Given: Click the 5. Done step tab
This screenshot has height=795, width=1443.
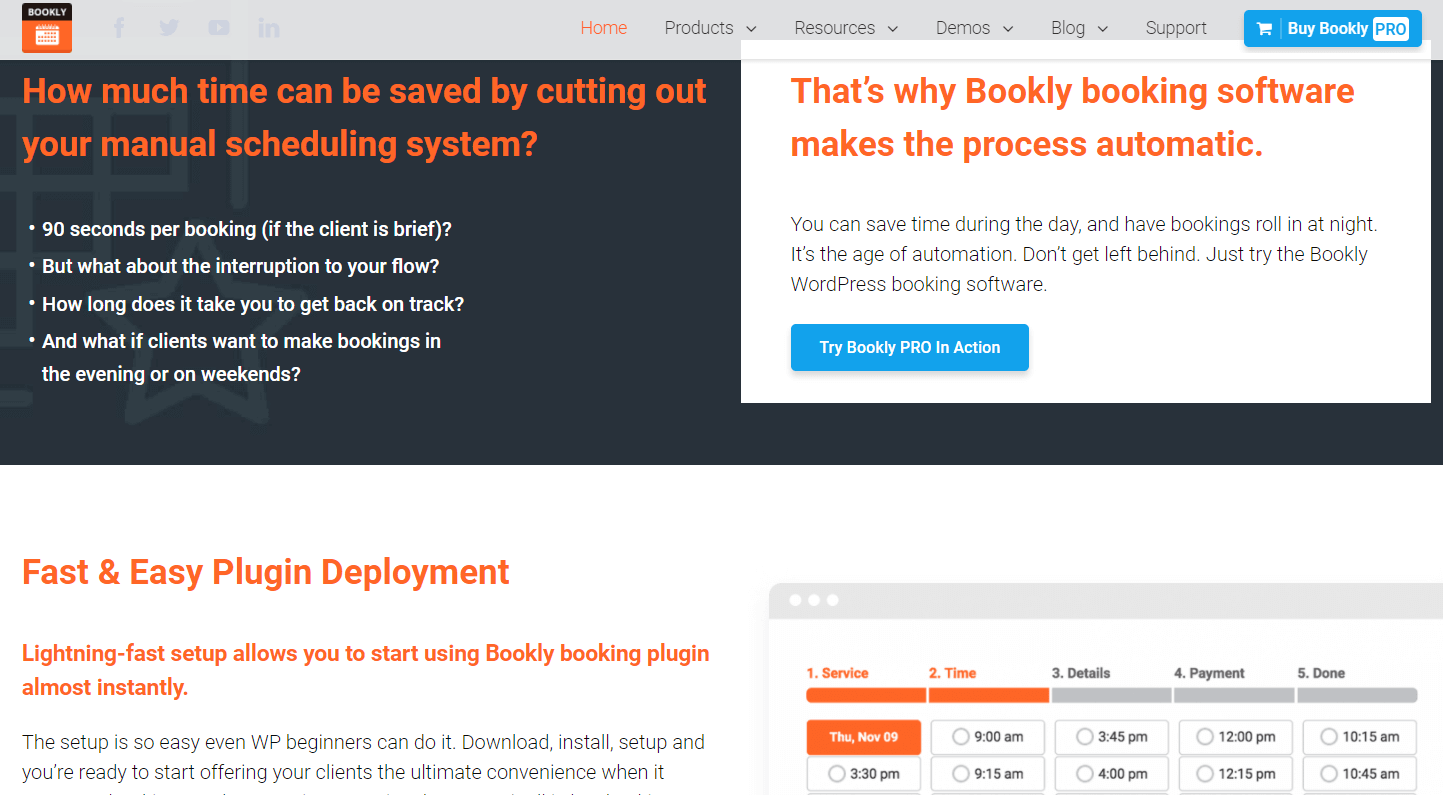Looking at the screenshot, I should tap(1321, 673).
